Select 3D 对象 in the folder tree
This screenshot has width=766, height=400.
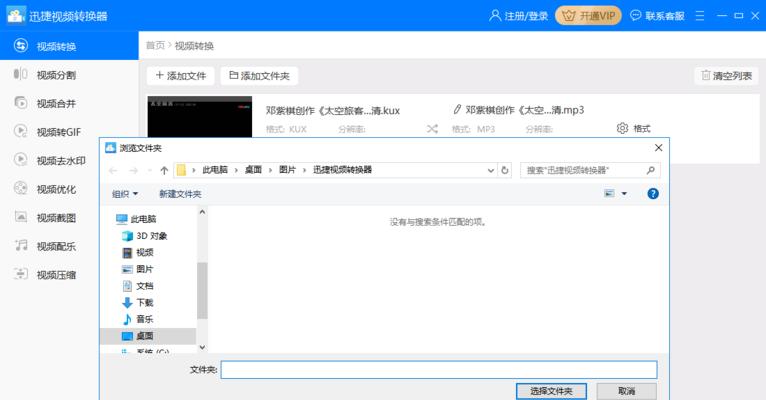click(144, 236)
